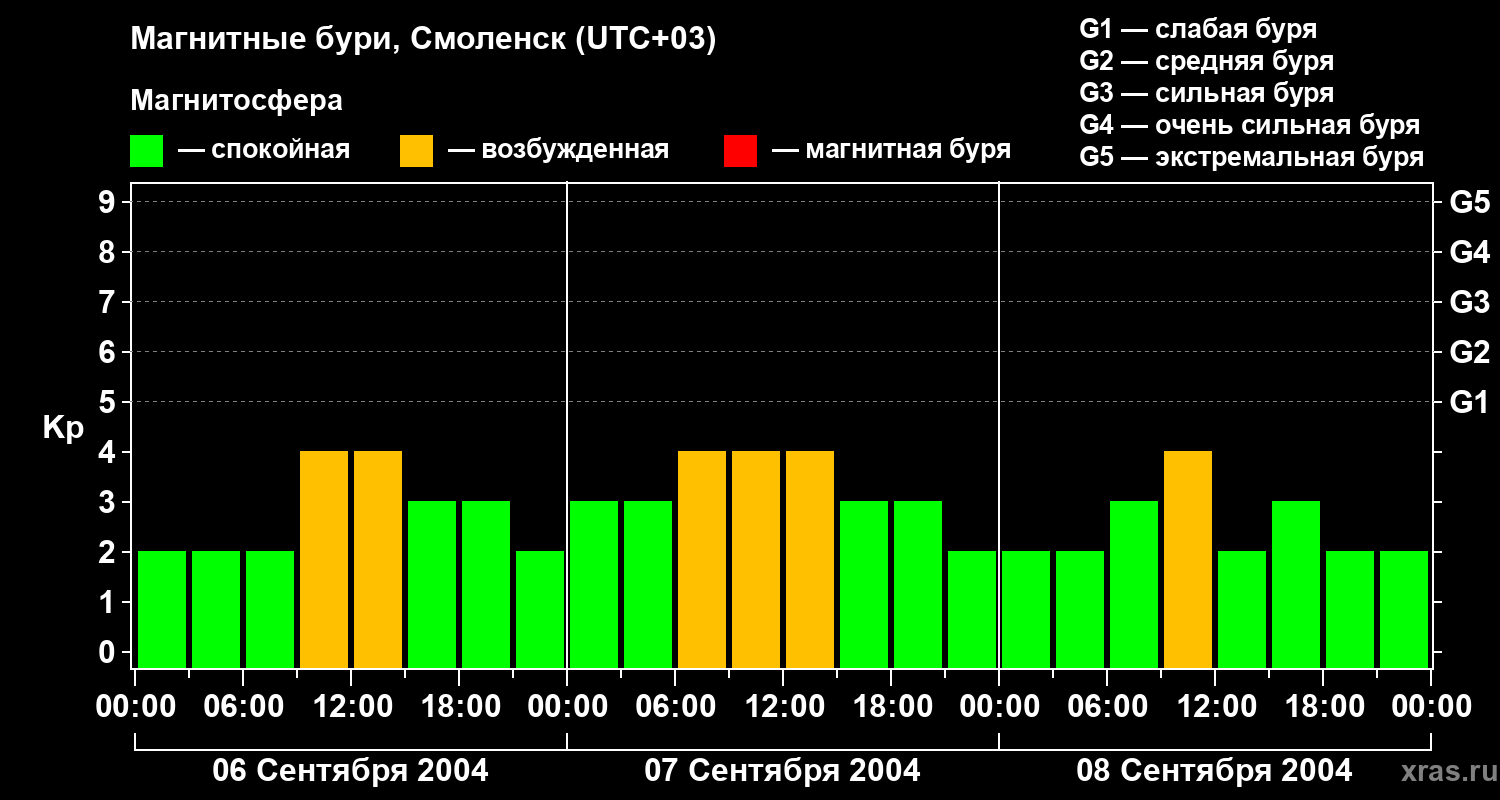This screenshot has height=800, width=1500.
Task: Select the '08 Сентября 2004' date label
Action: (x=1215, y=771)
